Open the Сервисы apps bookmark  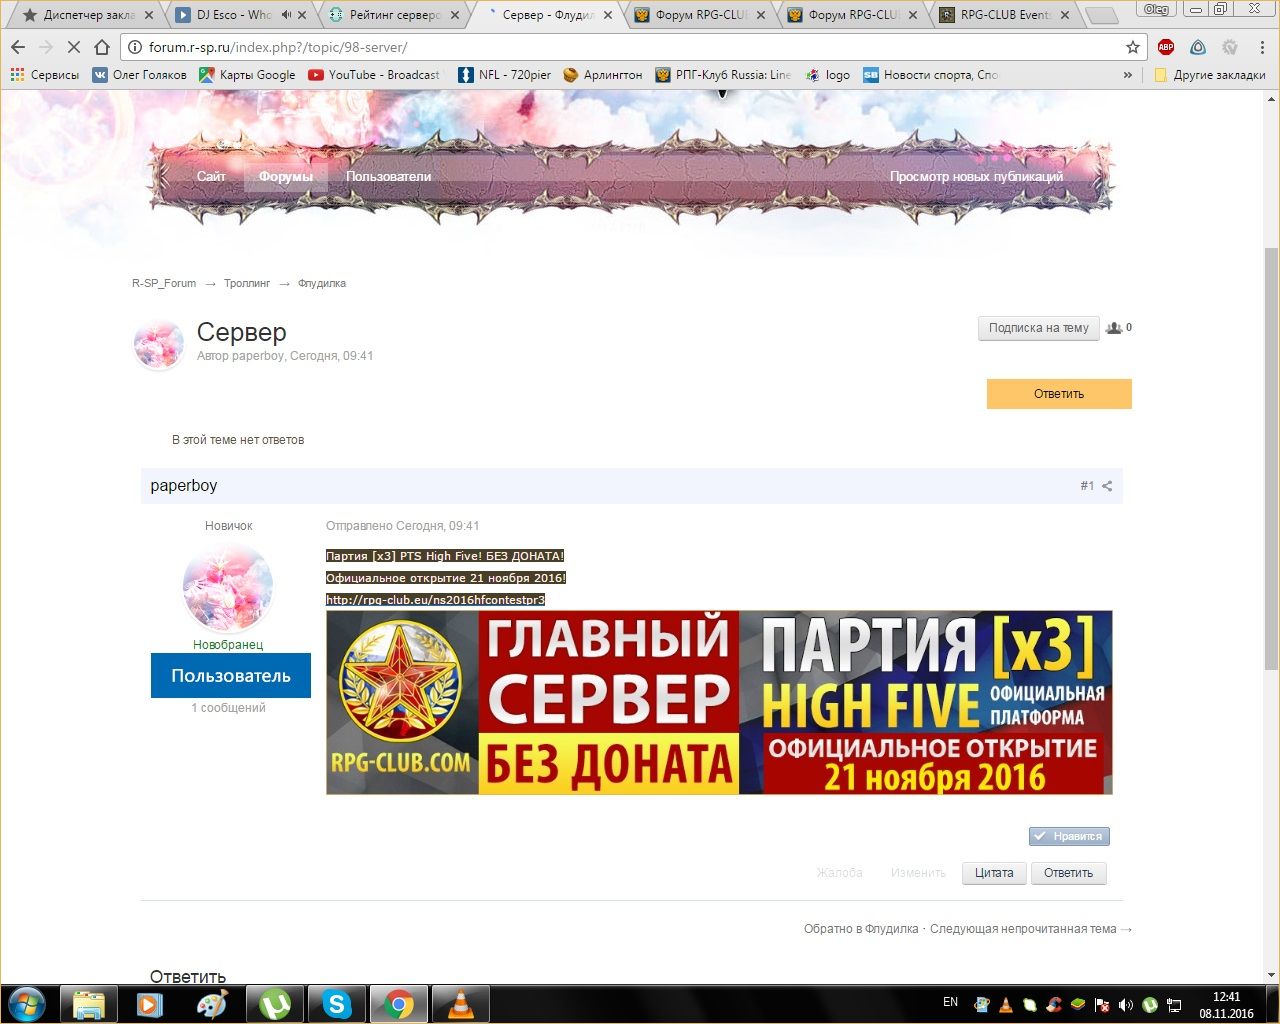[44, 75]
